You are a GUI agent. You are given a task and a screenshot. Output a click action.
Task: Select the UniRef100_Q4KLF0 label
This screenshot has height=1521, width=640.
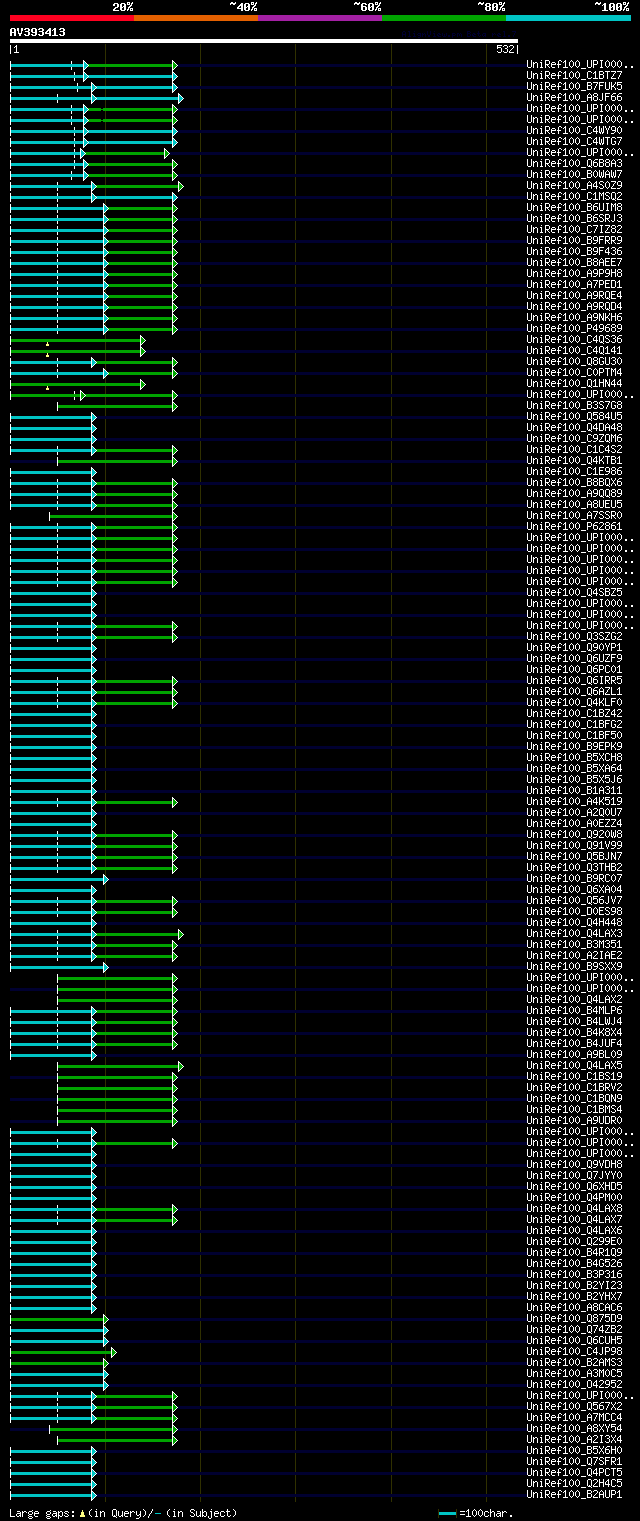(x=575, y=702)
